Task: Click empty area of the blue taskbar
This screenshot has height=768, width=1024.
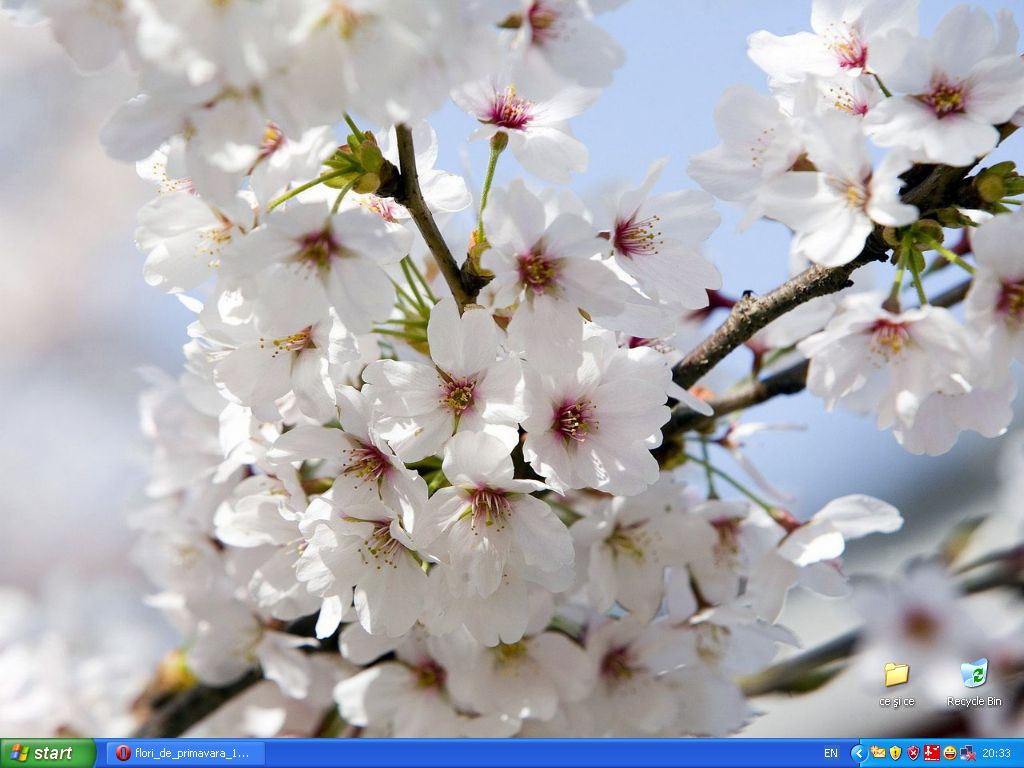Action: (x=550, y=753)
